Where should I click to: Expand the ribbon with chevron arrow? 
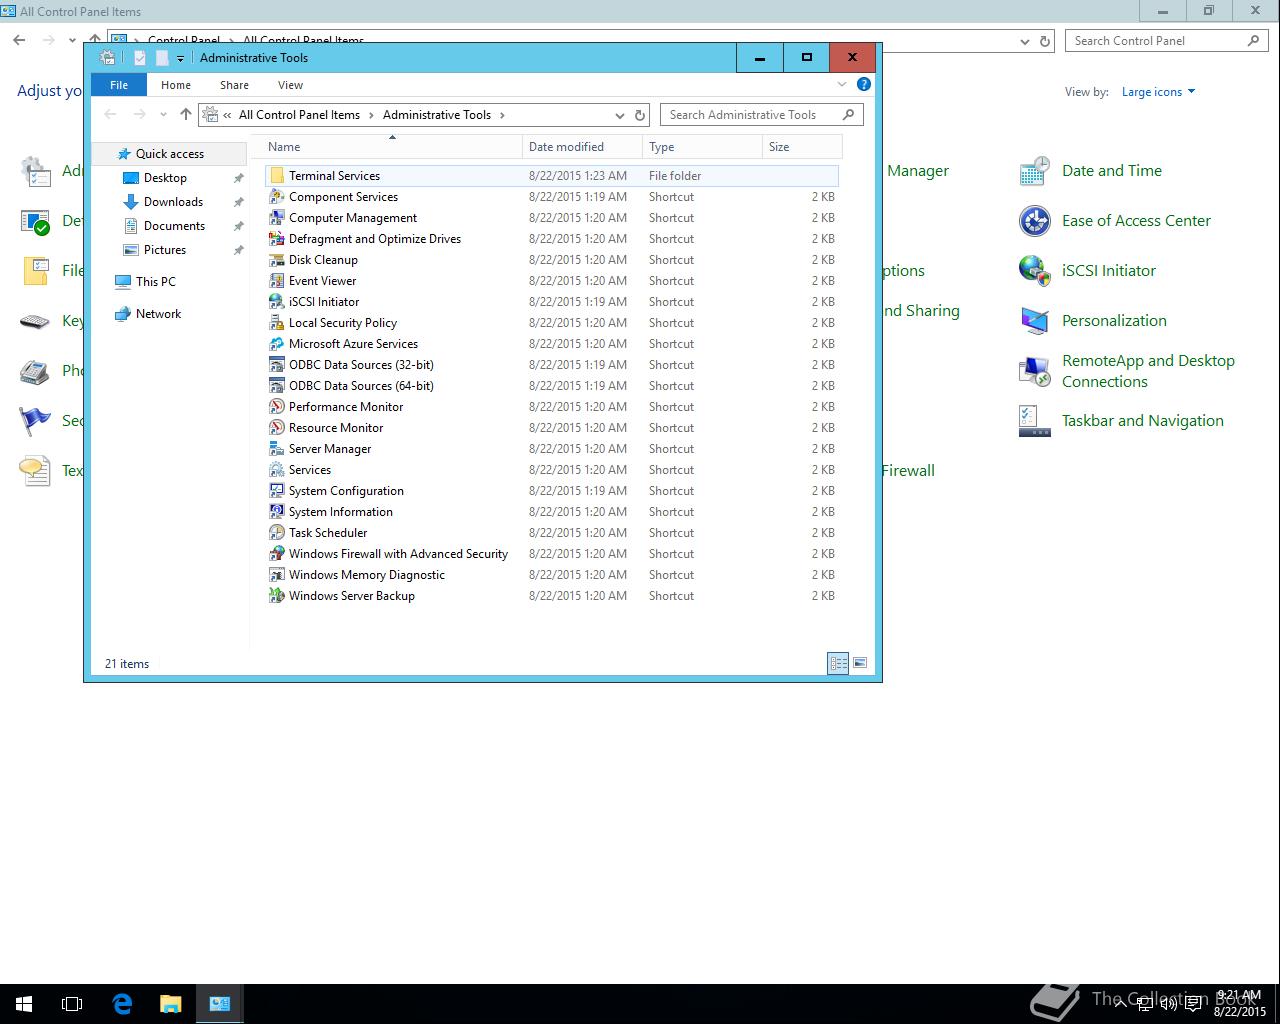[842, 85]
